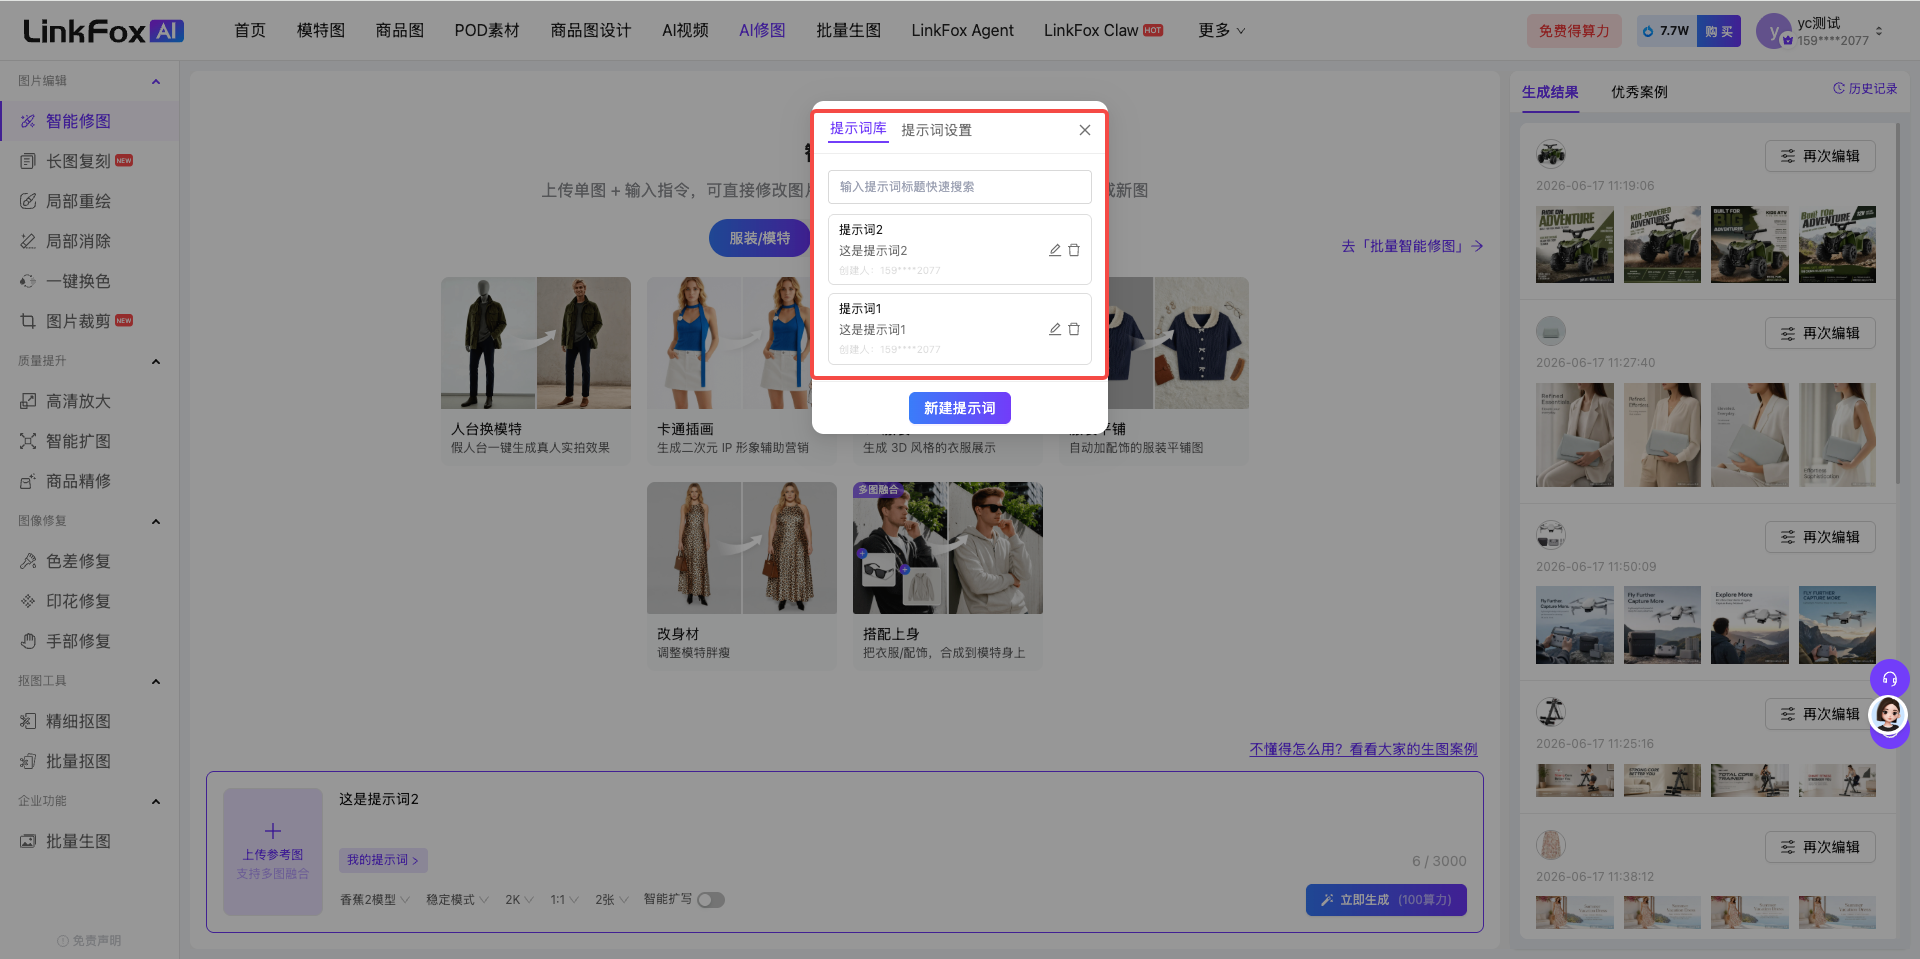Click the 购买 button
The image size is (1920, 959).
[1719, 31]
